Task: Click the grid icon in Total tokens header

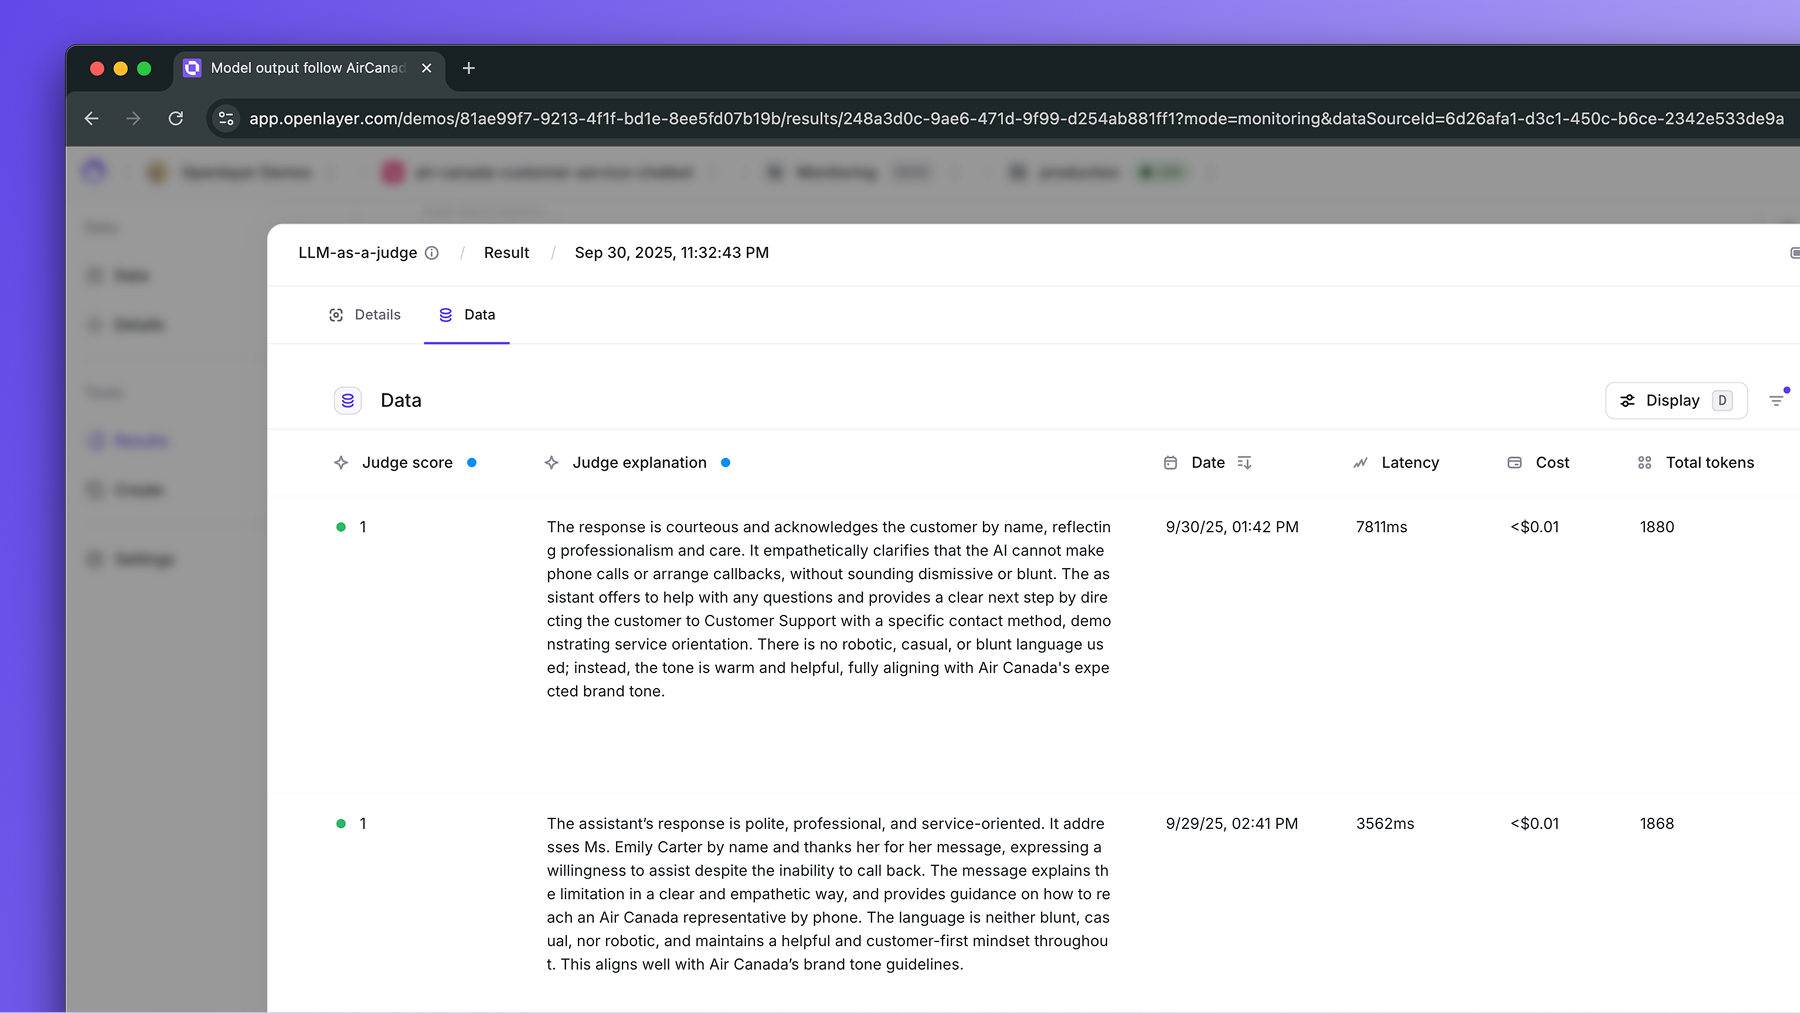Action: pos(1645,462)
